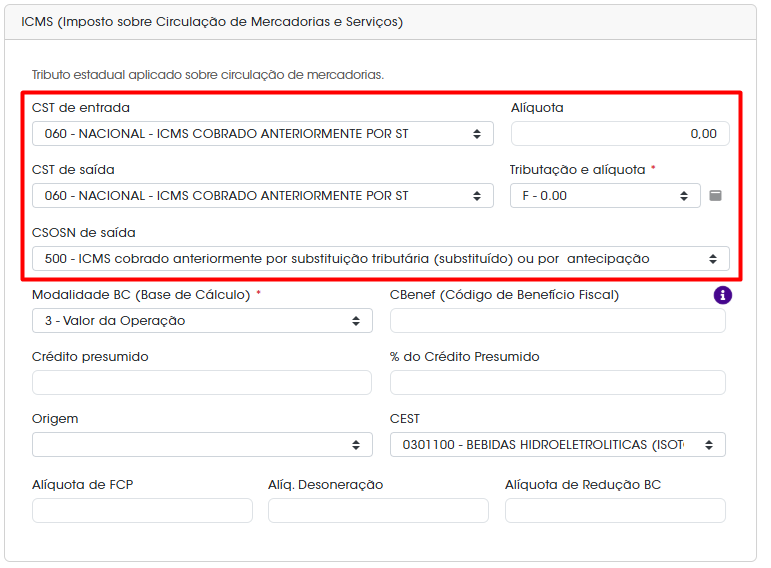Click the ICMS panel header title

tap(212, 22)
